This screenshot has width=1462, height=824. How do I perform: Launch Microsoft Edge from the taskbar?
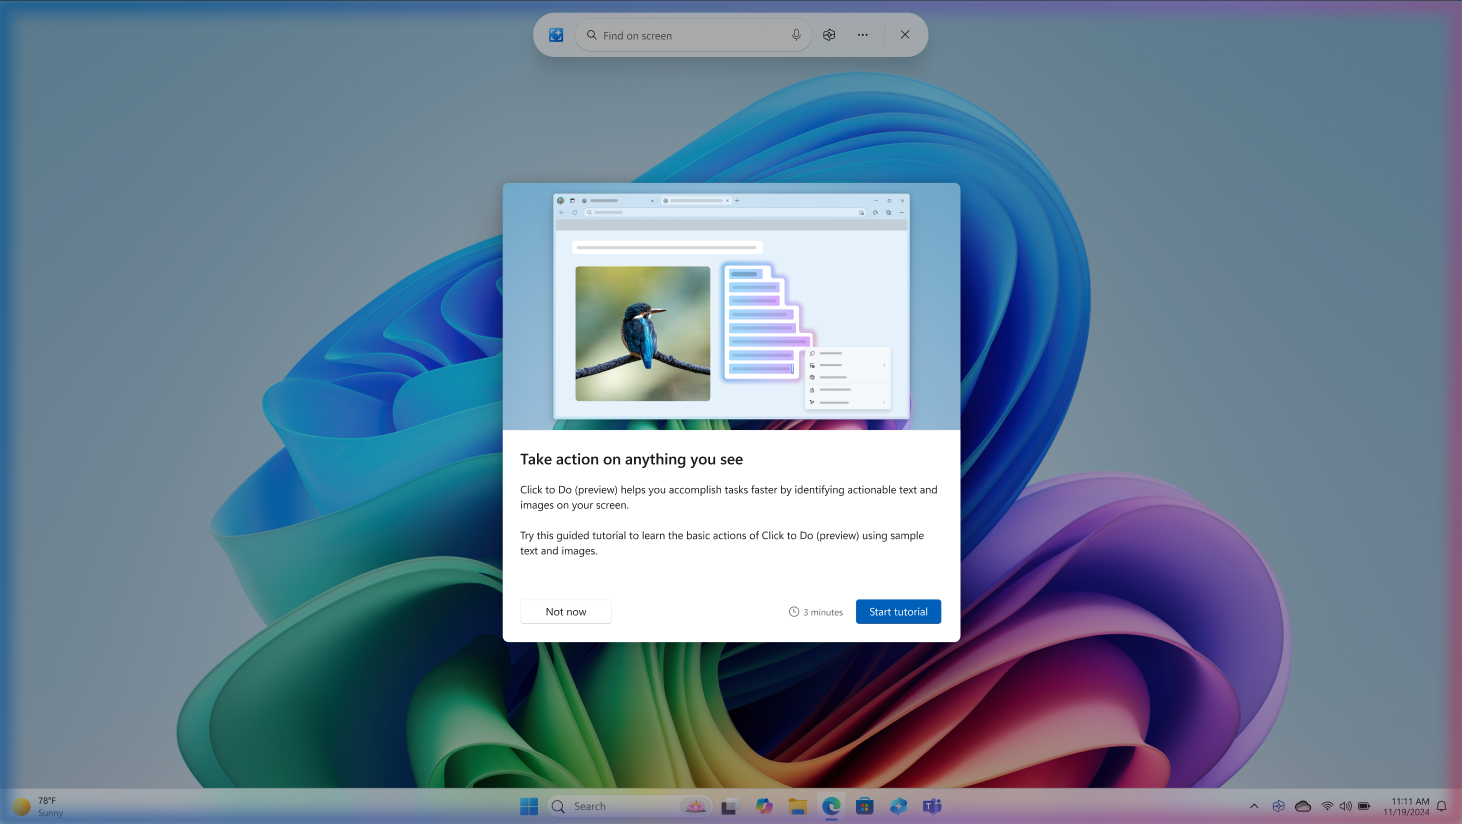[x=830, y=806]
